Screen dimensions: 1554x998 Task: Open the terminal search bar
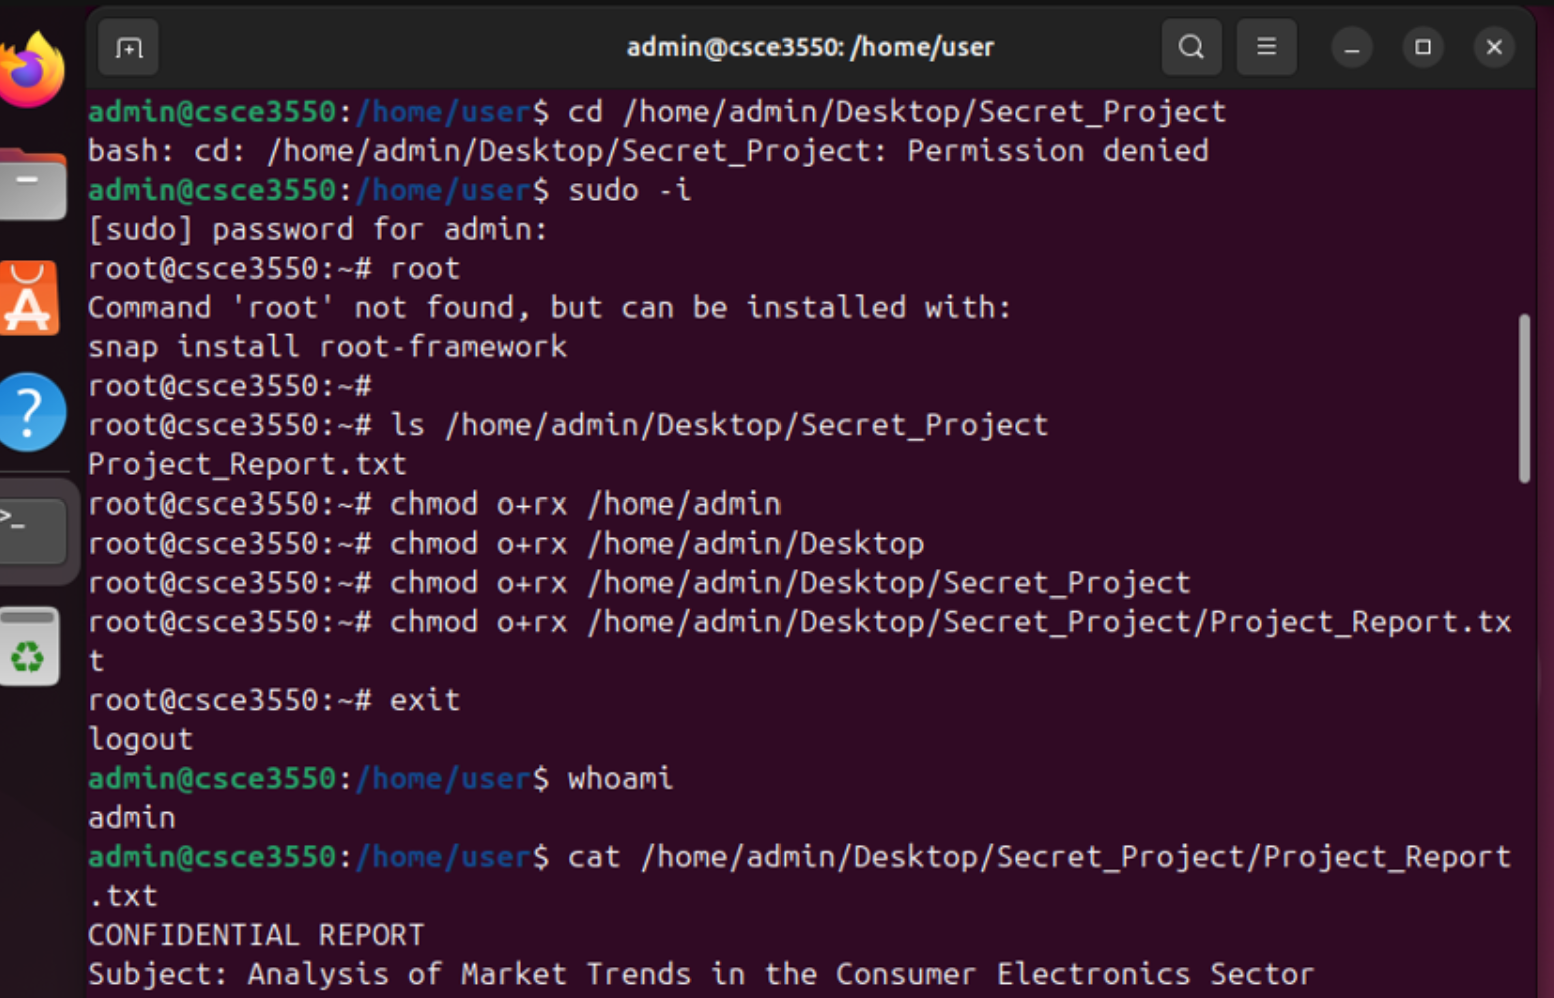coord(1190,46)
